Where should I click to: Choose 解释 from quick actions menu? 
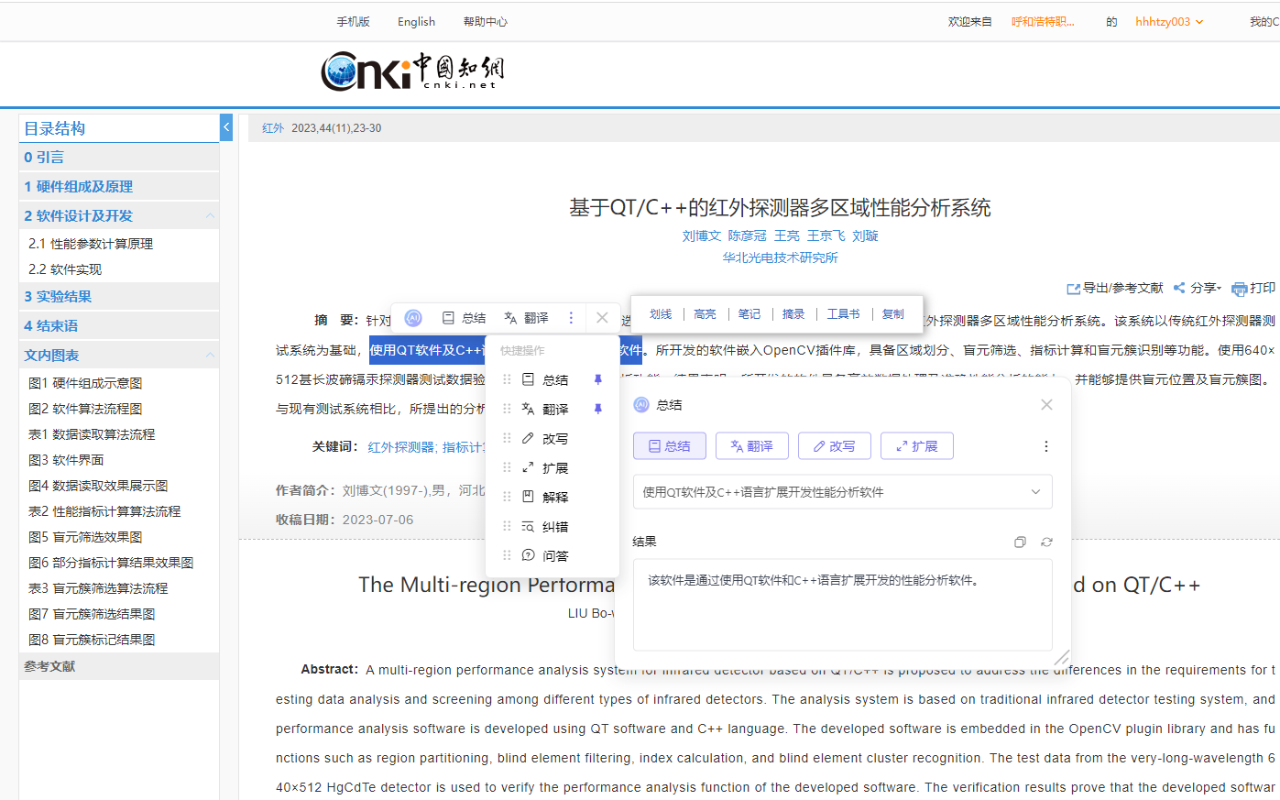(545, 497)
